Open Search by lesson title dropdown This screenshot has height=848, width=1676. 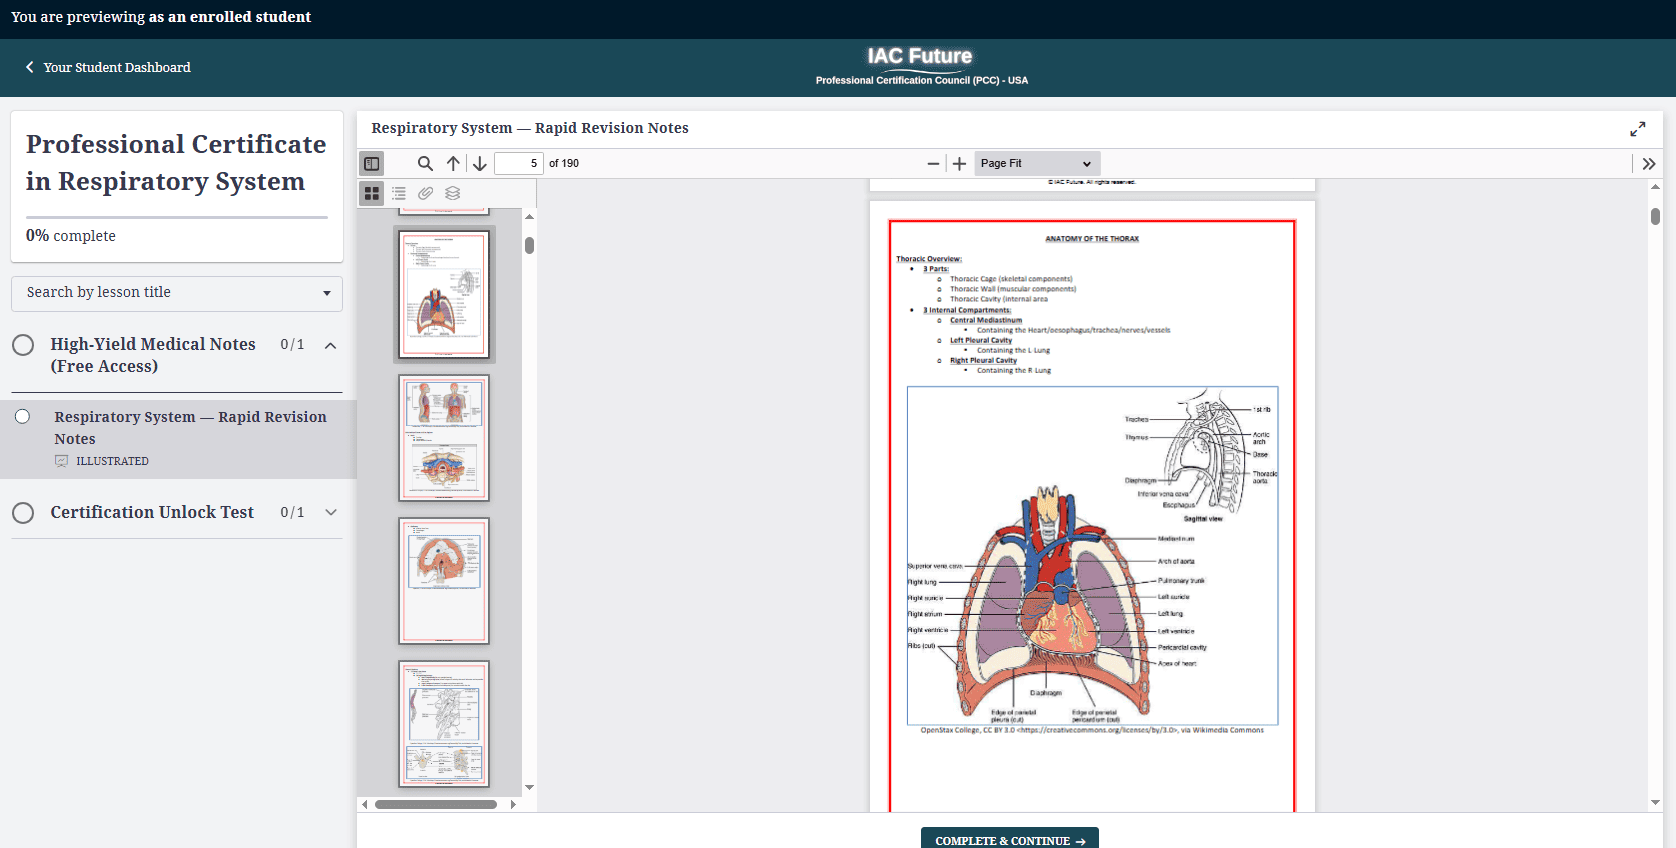pyautogui.click(x=177, y=293)
